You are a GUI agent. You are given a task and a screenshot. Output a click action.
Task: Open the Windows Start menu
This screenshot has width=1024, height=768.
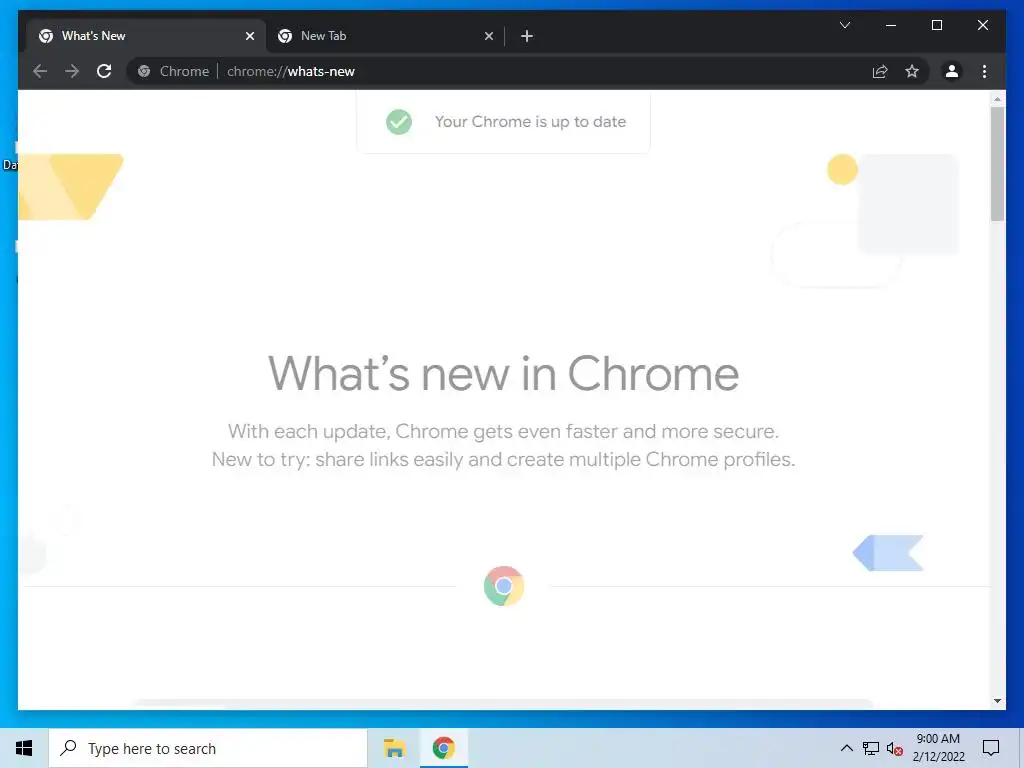24,748
